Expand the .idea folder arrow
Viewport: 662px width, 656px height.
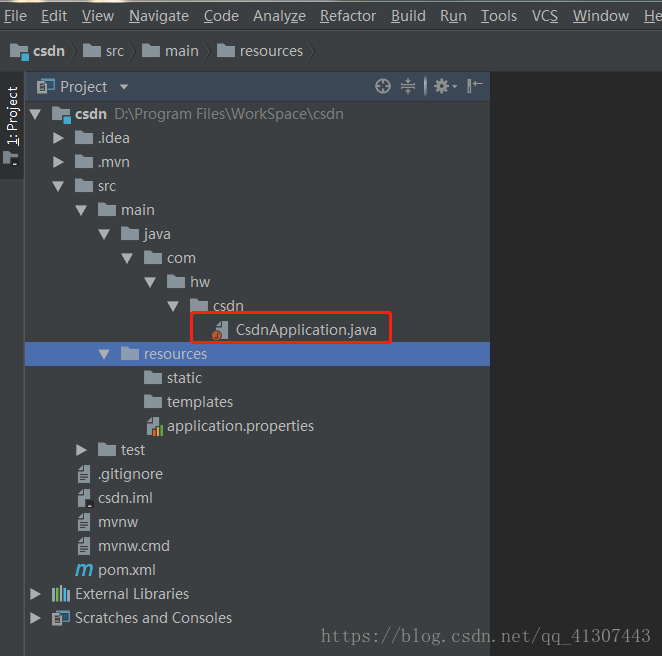[x=58, y=138]
